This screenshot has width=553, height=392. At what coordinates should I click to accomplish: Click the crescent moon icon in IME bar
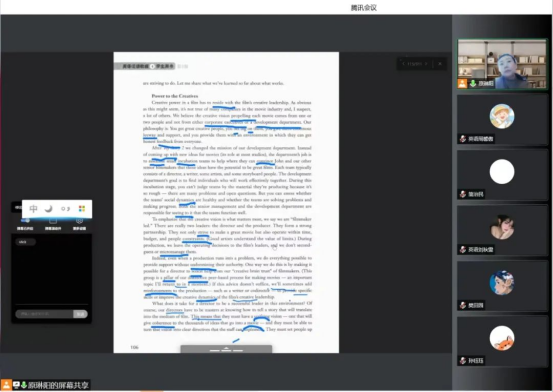(48, 209)
